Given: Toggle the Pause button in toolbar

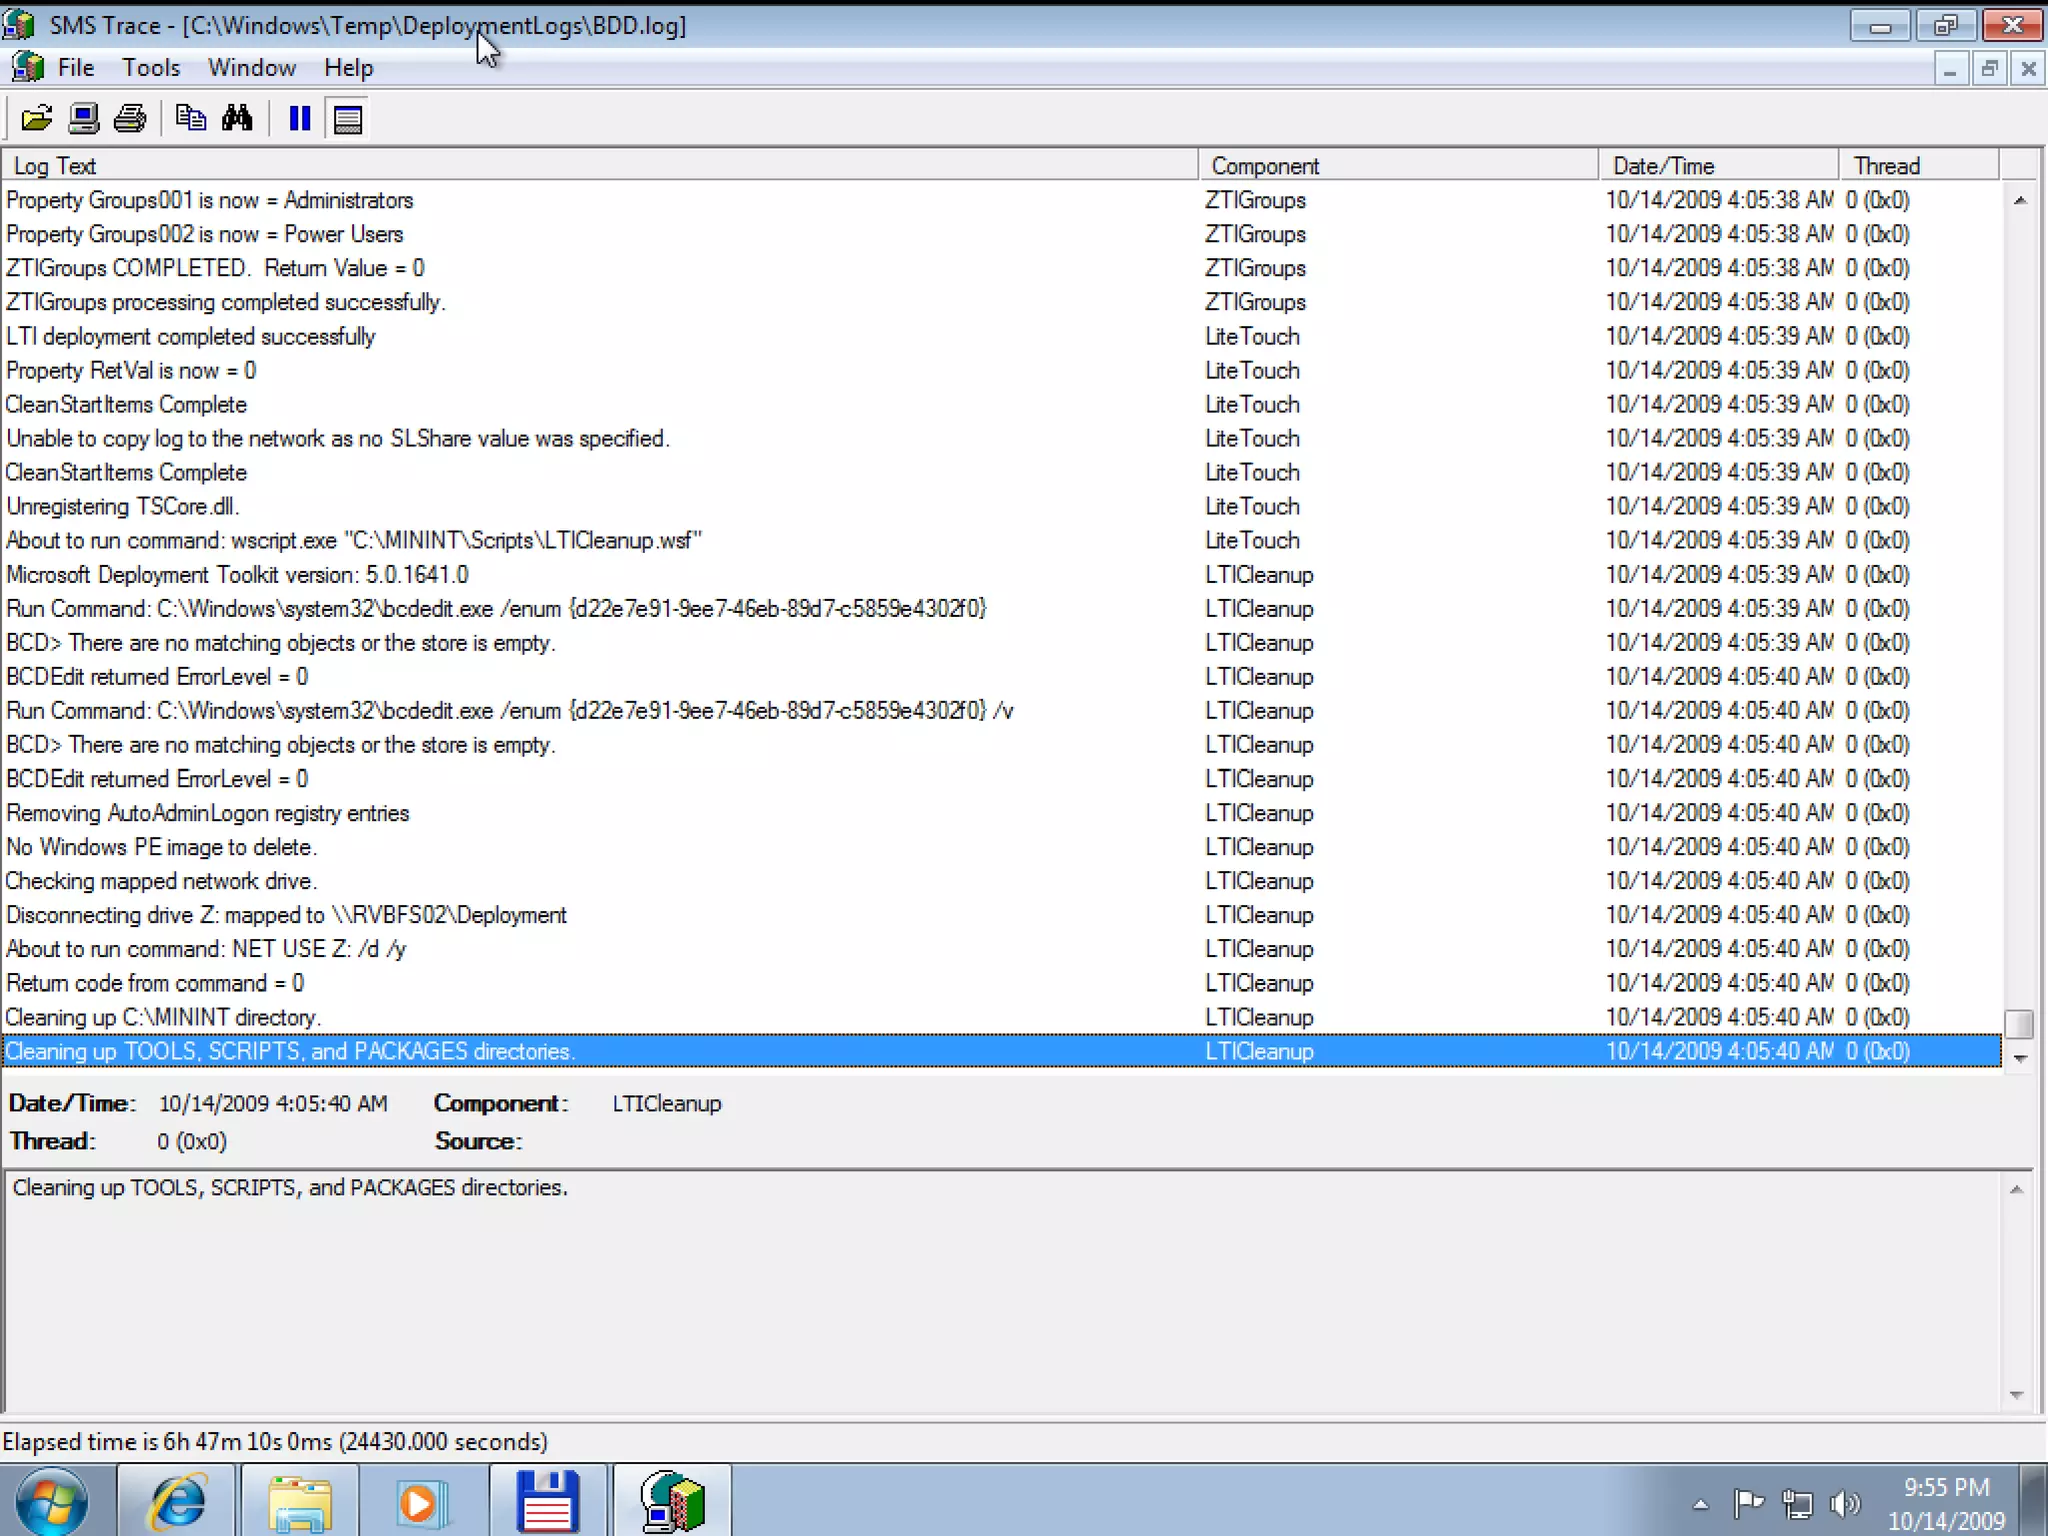Looking at the screenshot, I should coord(299,119).
